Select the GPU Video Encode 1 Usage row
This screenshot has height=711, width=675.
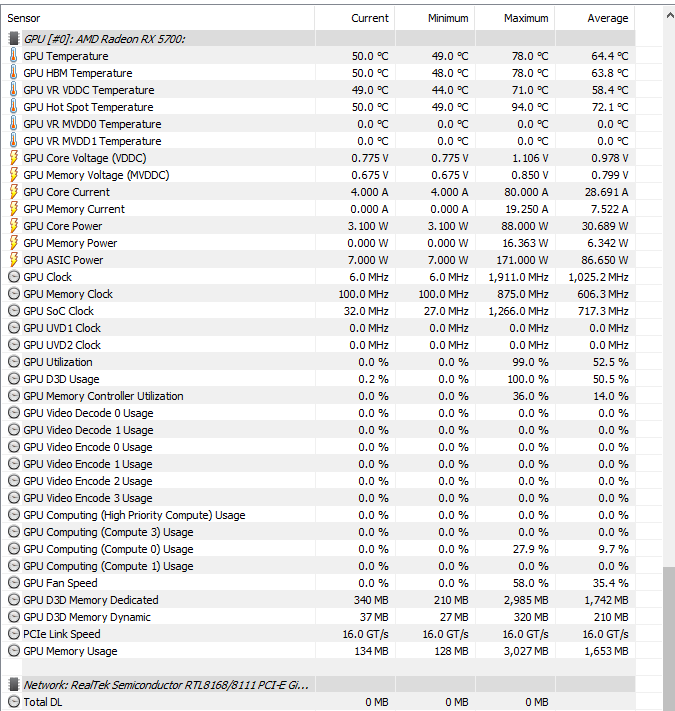coord(318,464)
